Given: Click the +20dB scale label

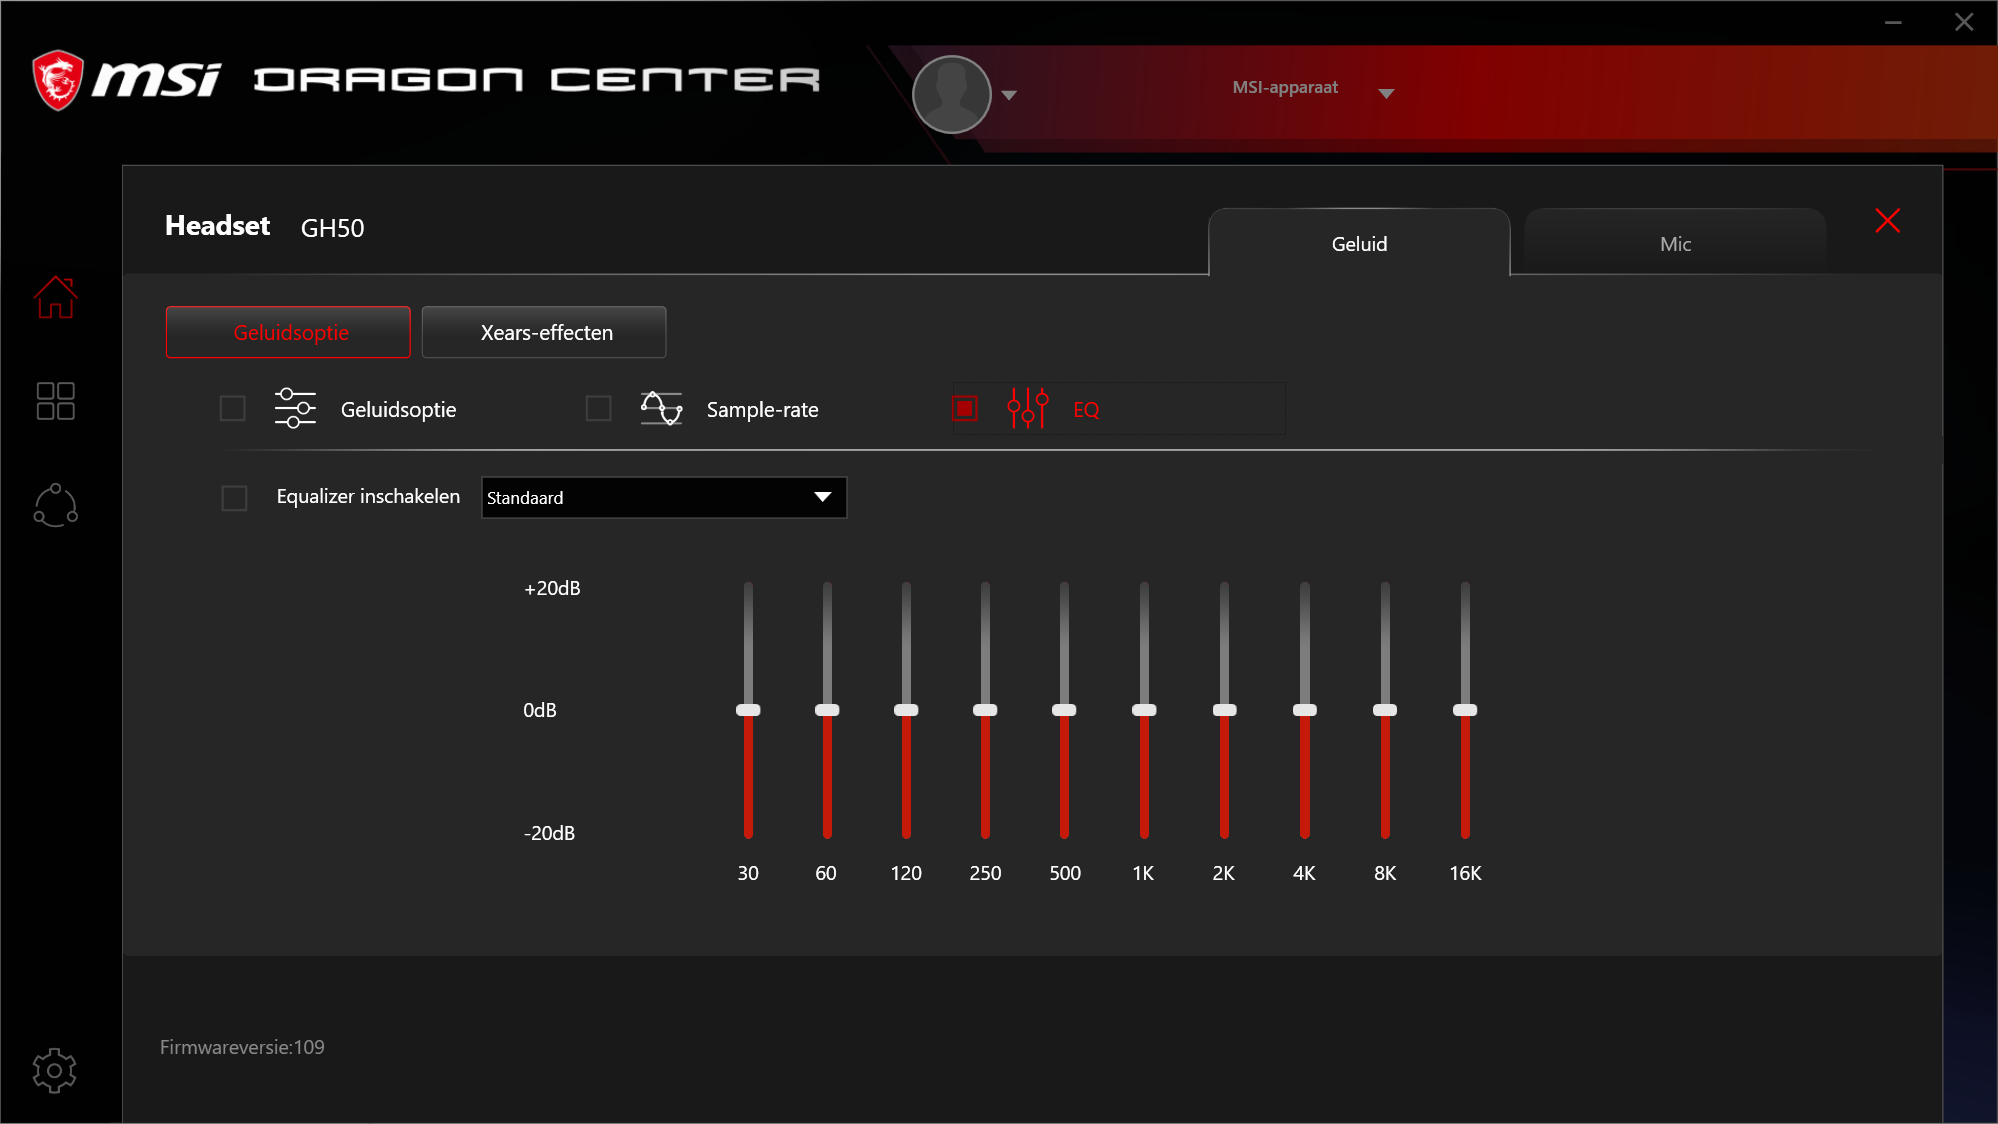Looking at the screenshot, I should tap(552, 588).
